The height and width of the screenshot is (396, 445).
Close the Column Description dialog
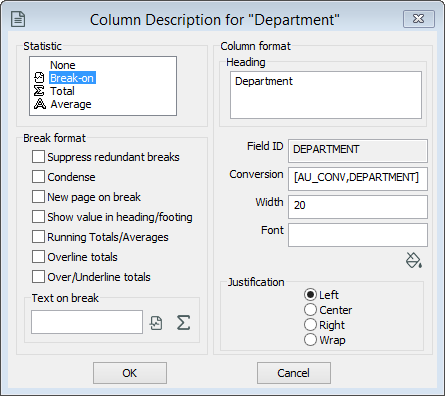click(x=419, y=19)
